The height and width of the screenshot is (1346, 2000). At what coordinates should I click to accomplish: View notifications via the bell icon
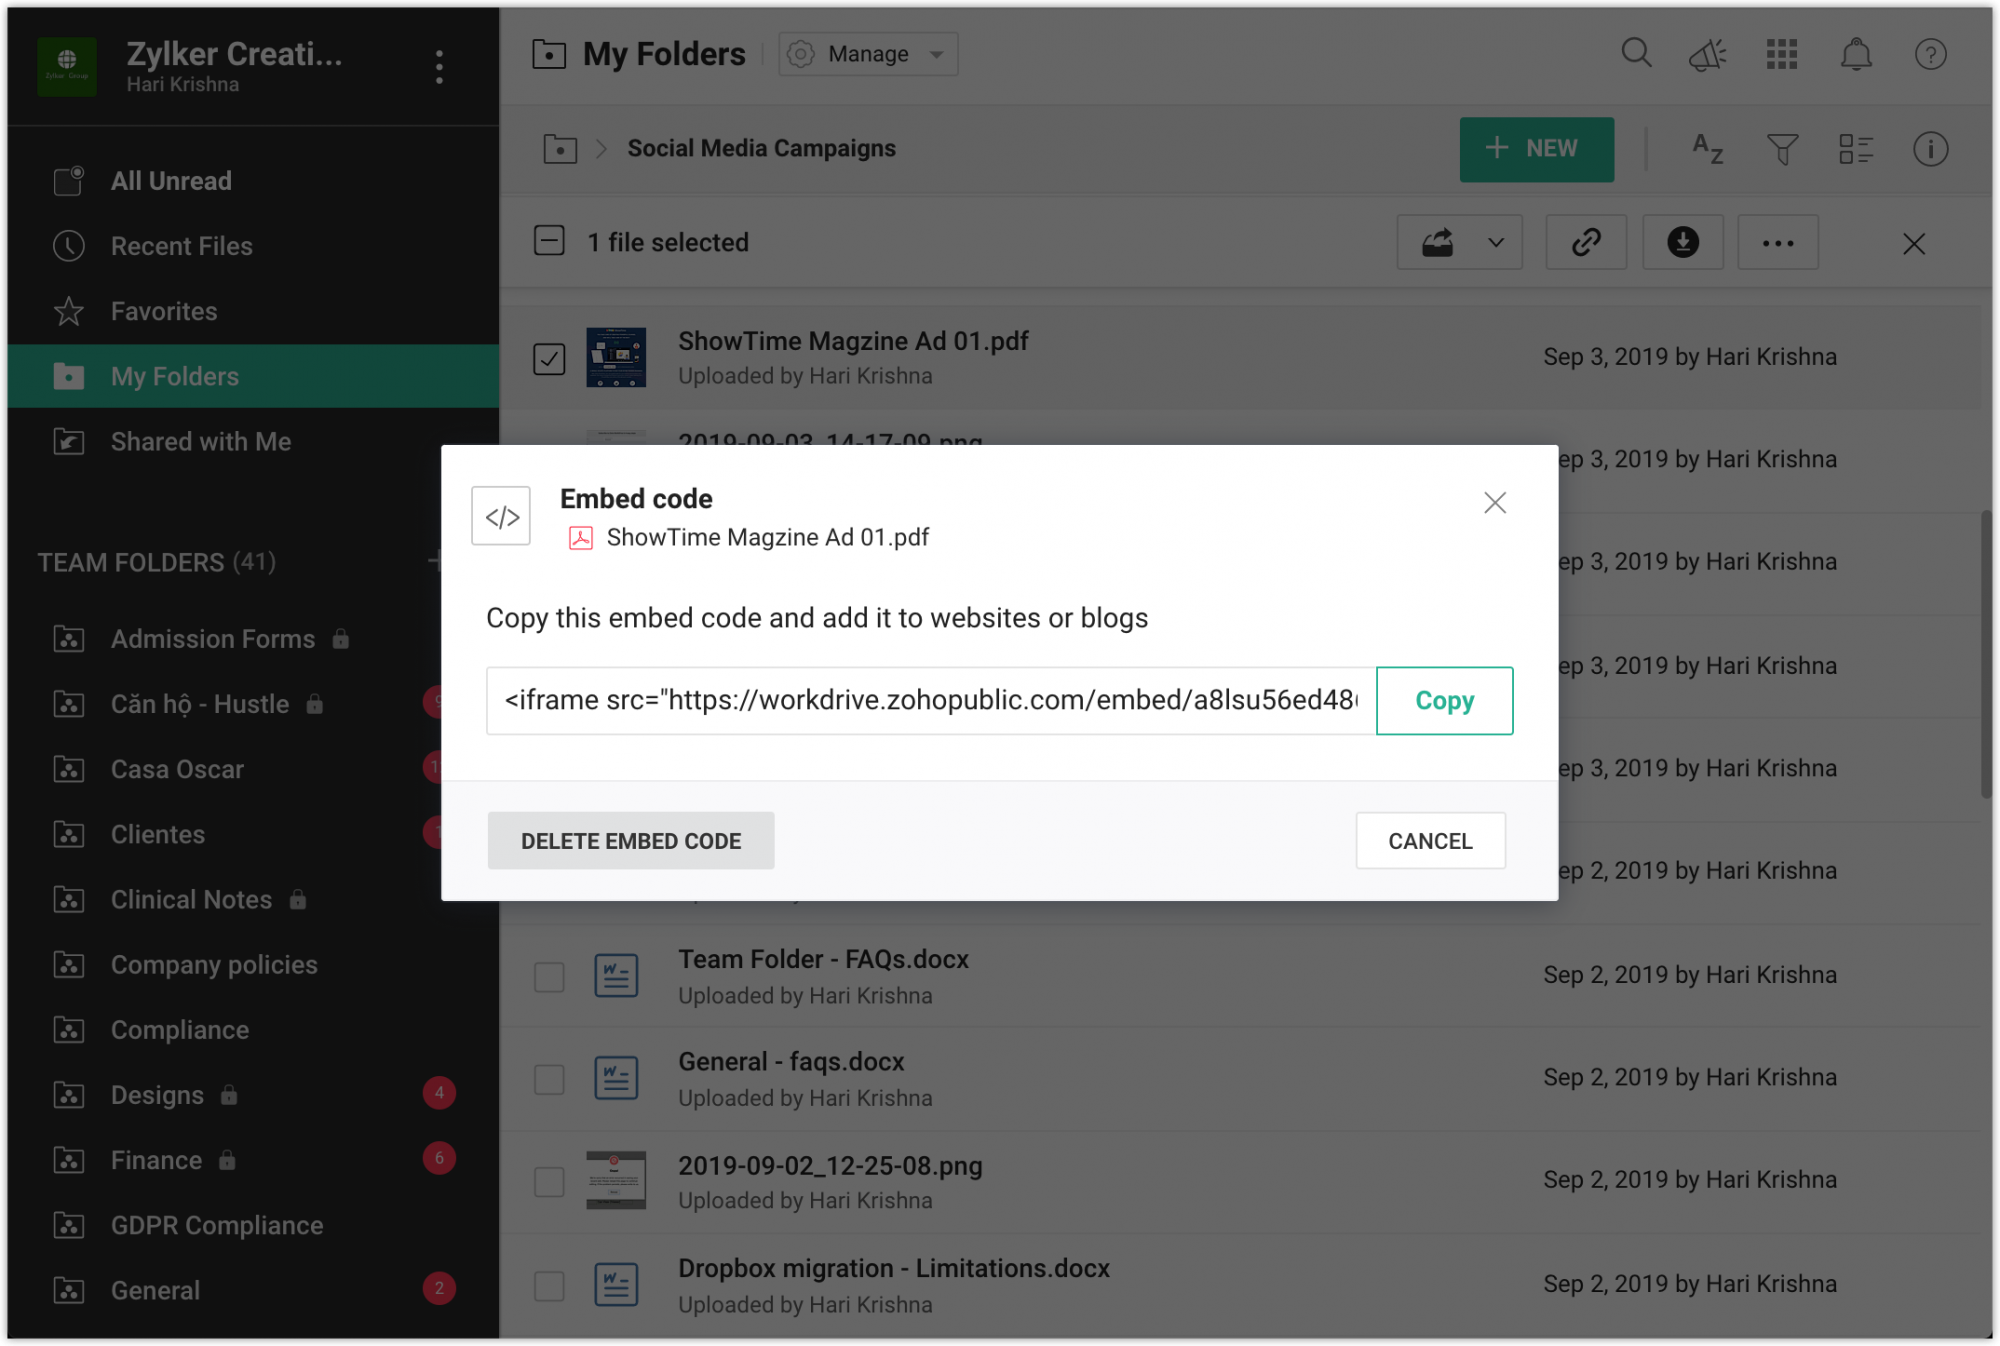1857,54
